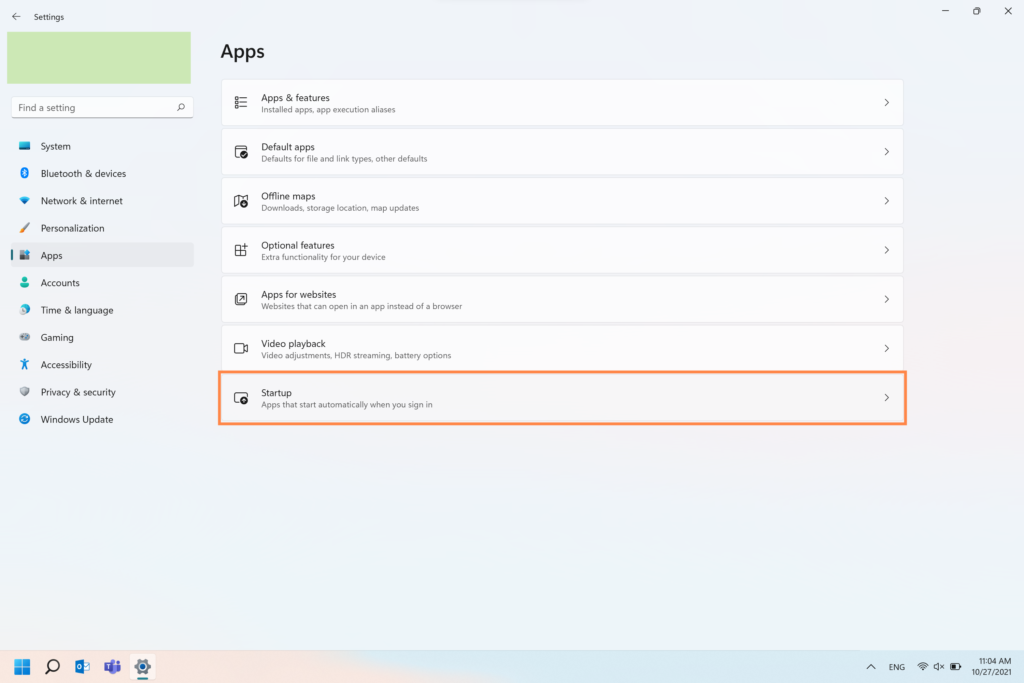Type in the Find a setting box
This screenshot has height=683, width=1024.
tap(92, 108)
